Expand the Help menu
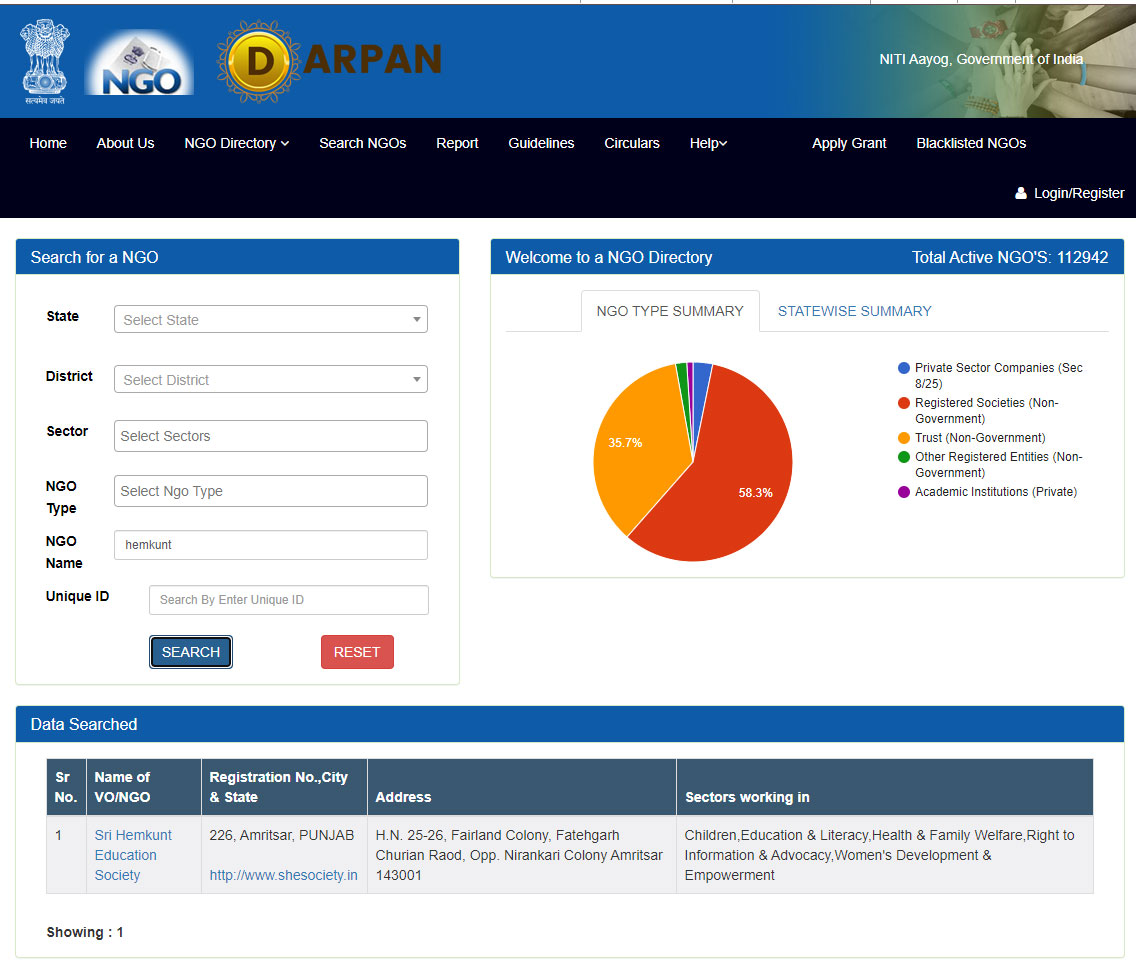Viewport: 1136px width, 964px height. (x=708, y=143)
